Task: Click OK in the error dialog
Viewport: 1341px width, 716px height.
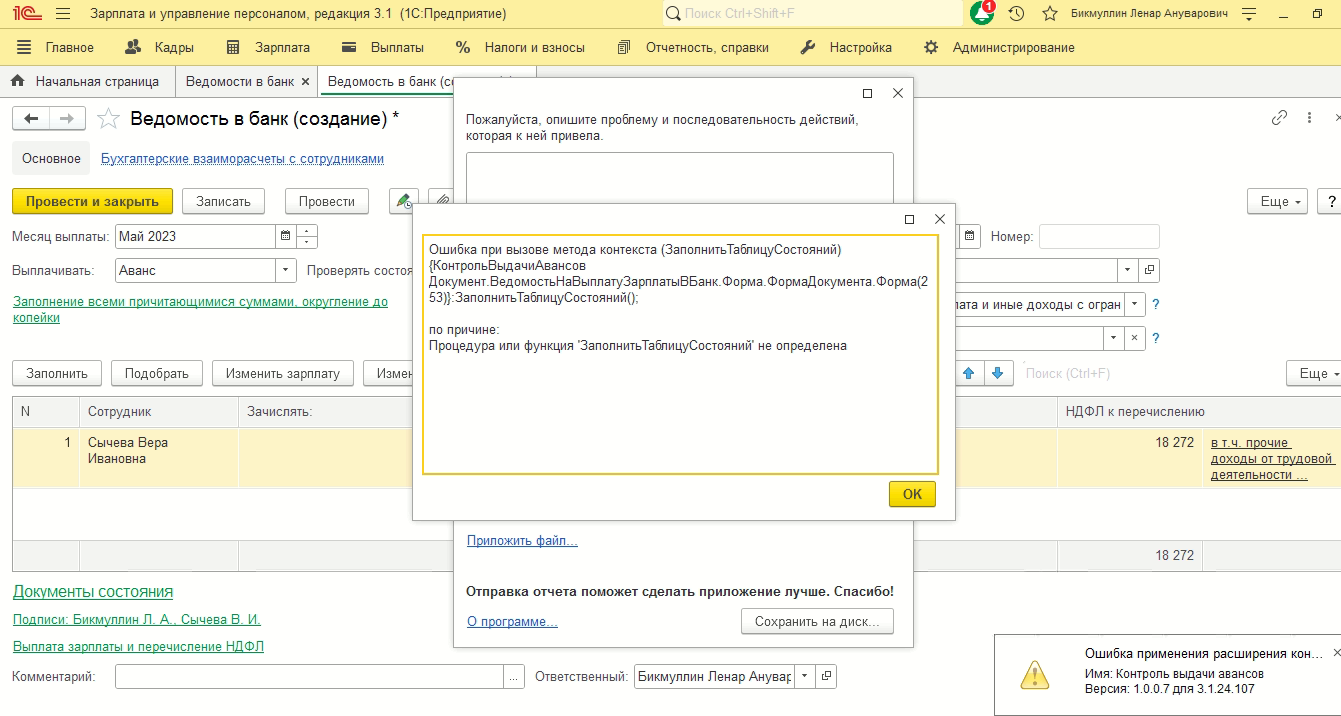Action: [912, 494]
